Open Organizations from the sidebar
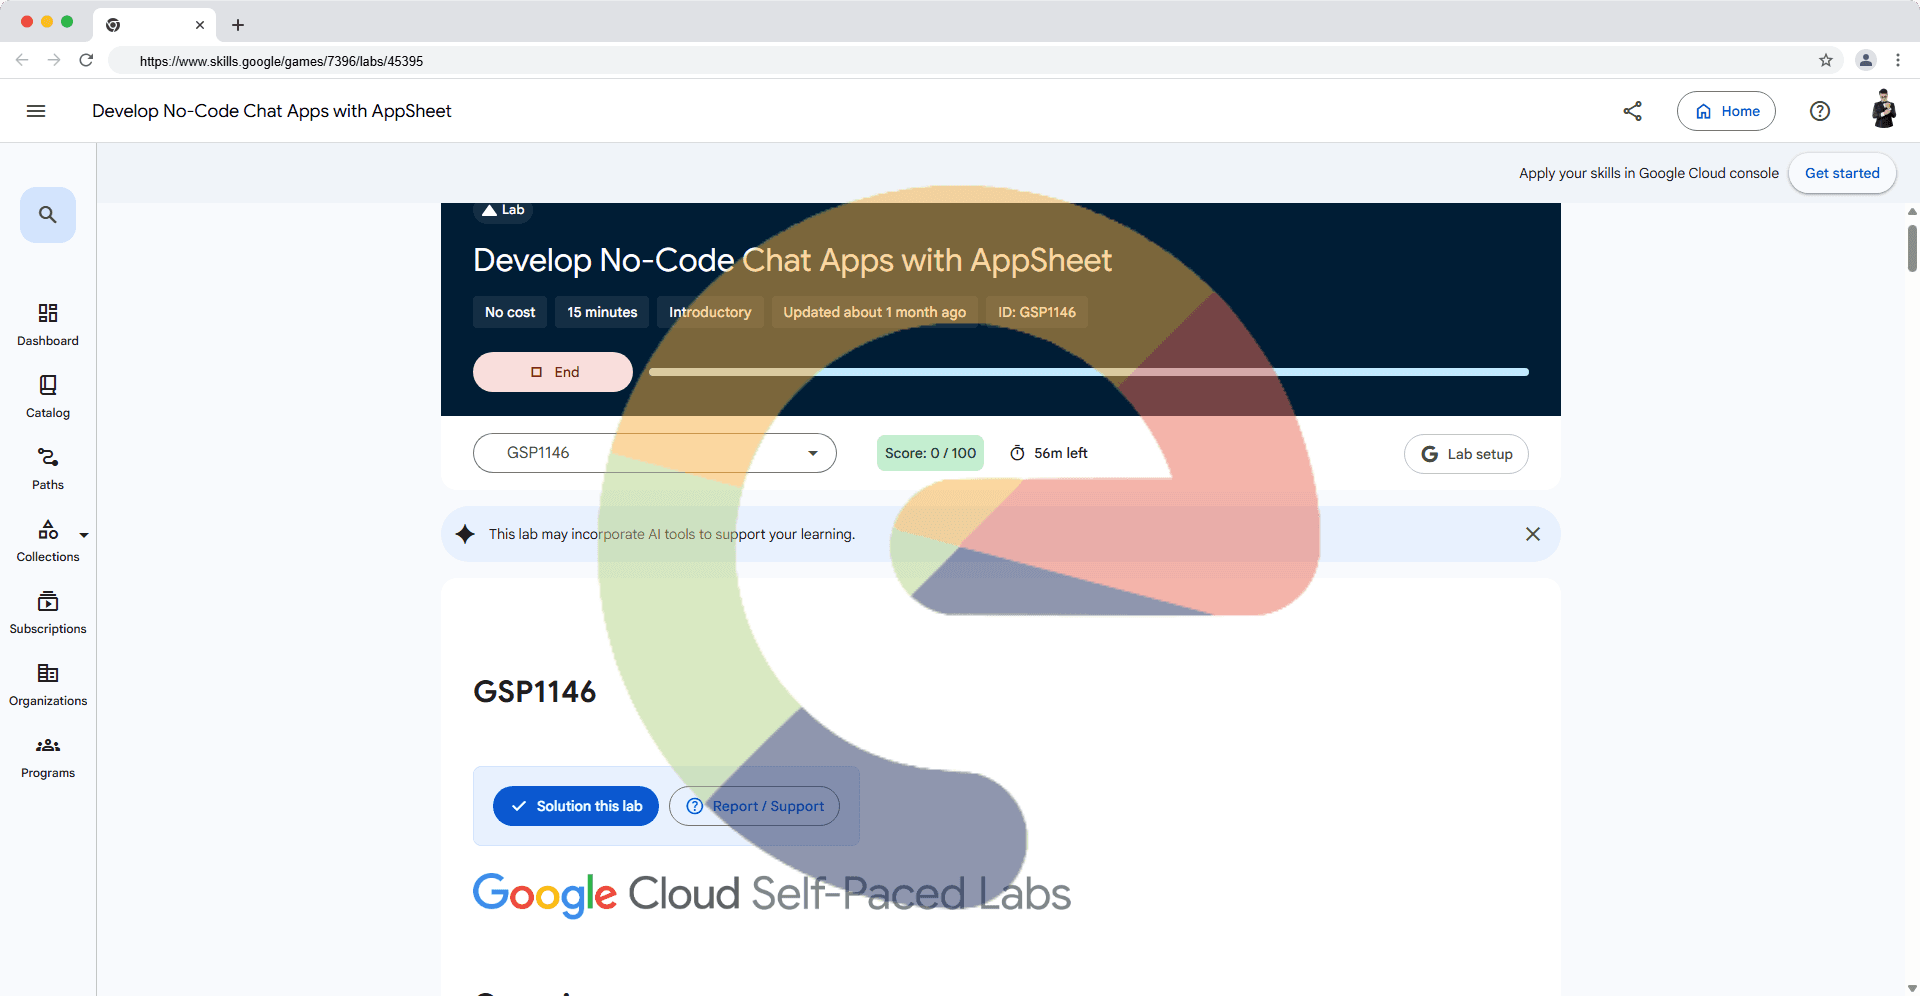The height and width of the screenshot is (996, 1920). pyautogui.click(x=48, y=685)
